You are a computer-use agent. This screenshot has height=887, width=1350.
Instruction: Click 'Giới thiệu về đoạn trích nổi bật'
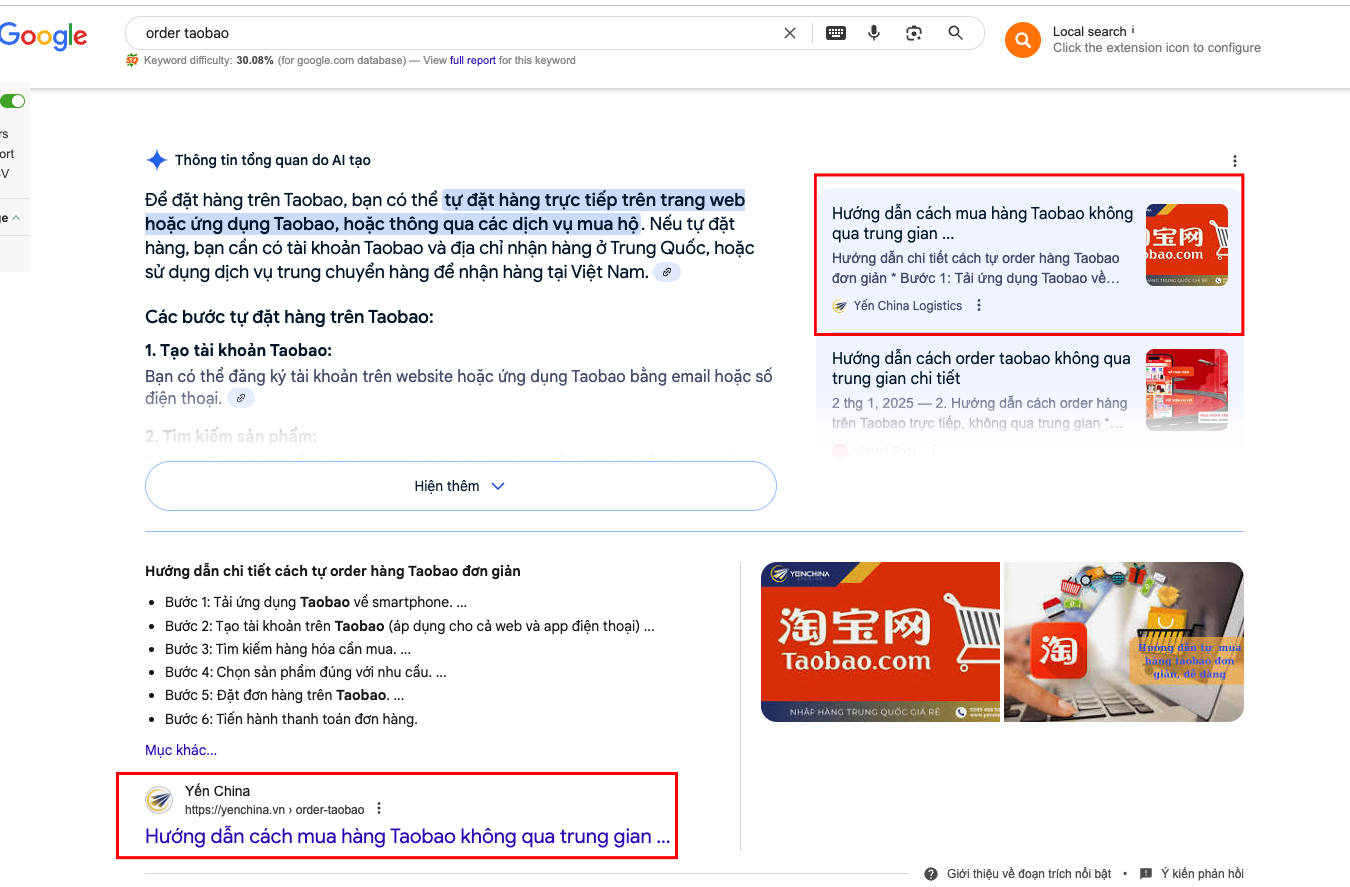click(x=1029, y=874)
